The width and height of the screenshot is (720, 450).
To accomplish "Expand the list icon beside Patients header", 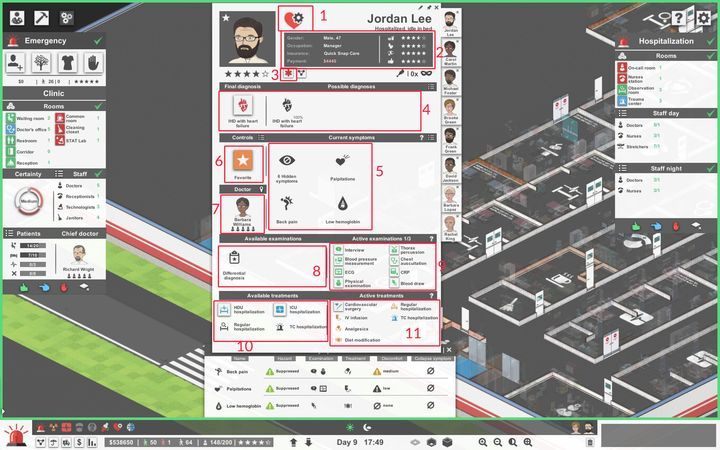I will pyautogui.click(x=9, y=233).
